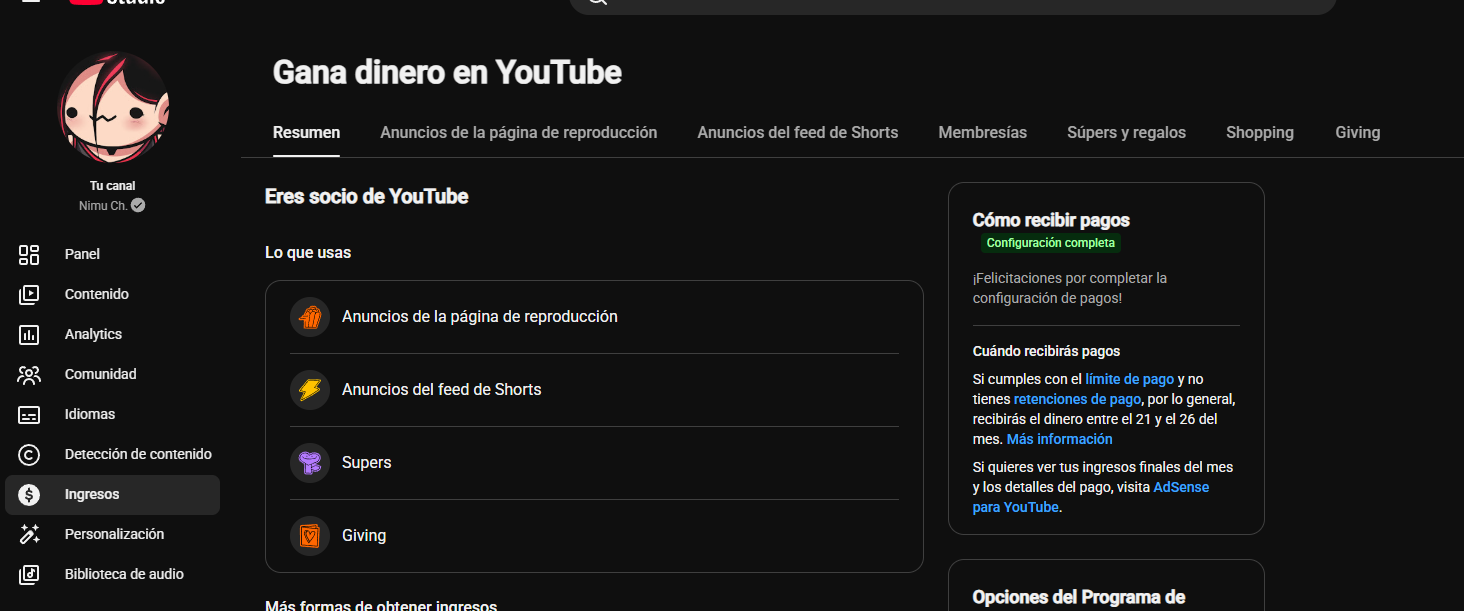Click the Comunidad label in sidebar
This screenshot has height=611, width=1464.
point(100,374)
